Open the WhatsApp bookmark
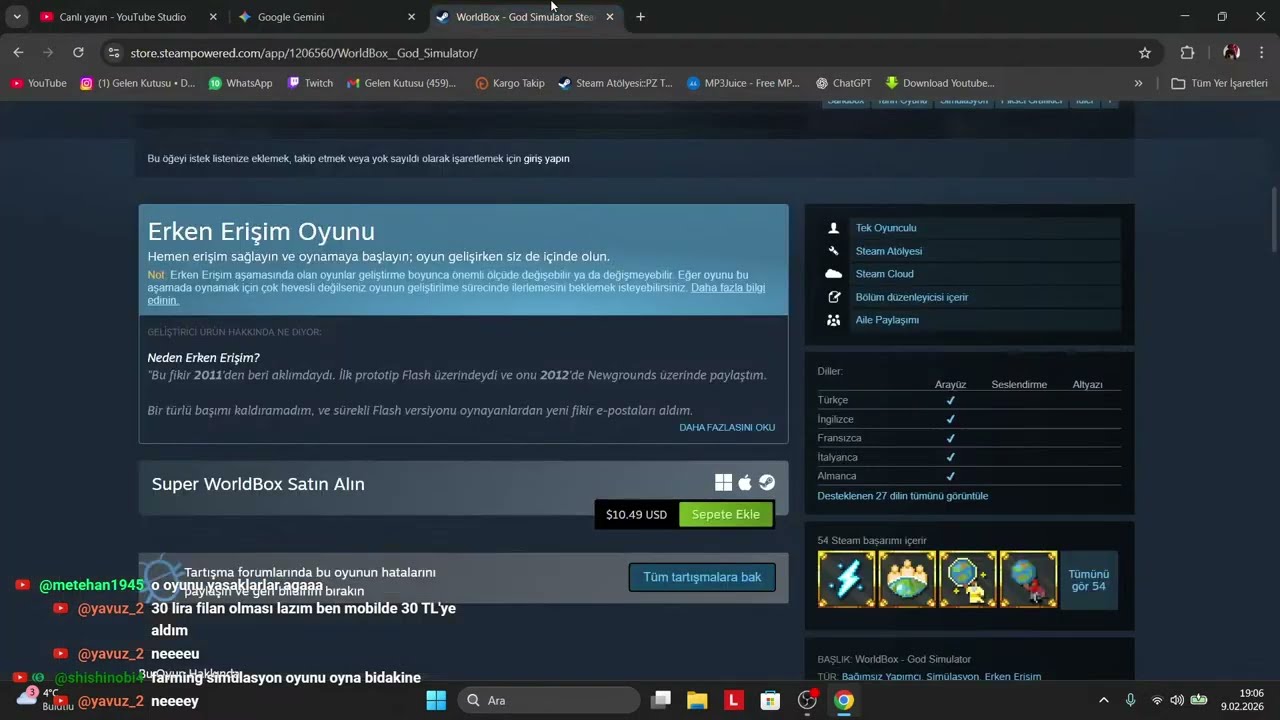Viewport: 1280px width, 720px height. pos(240,83)
